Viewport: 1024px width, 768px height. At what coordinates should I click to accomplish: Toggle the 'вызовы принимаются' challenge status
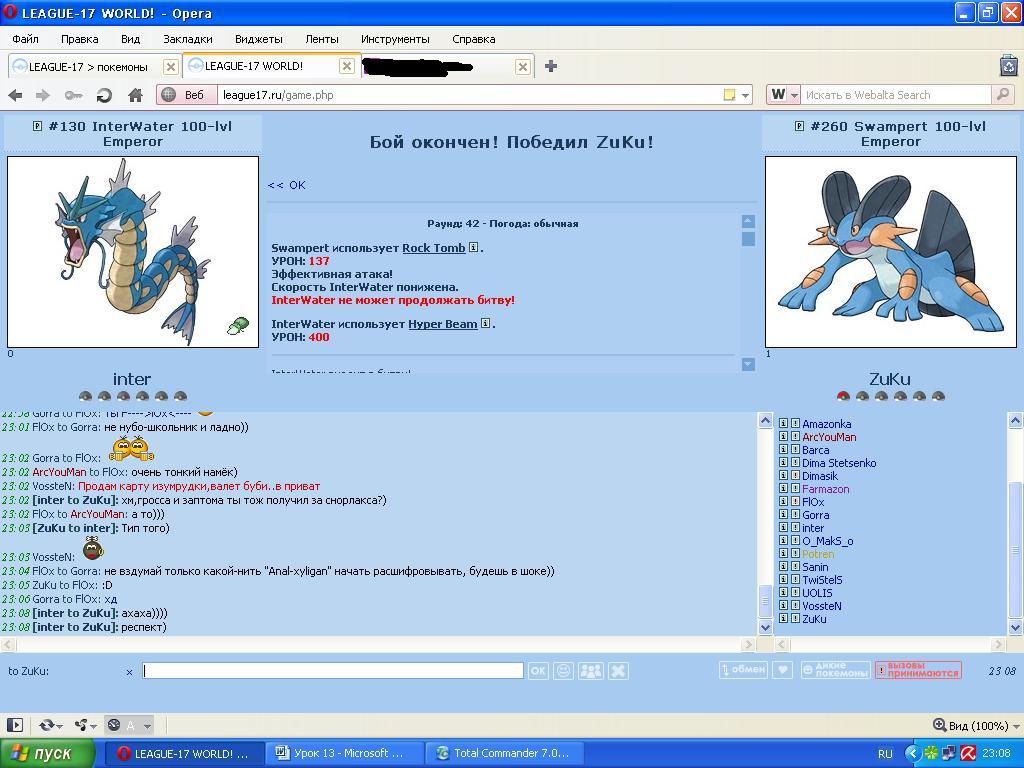[x=918, y=669]
